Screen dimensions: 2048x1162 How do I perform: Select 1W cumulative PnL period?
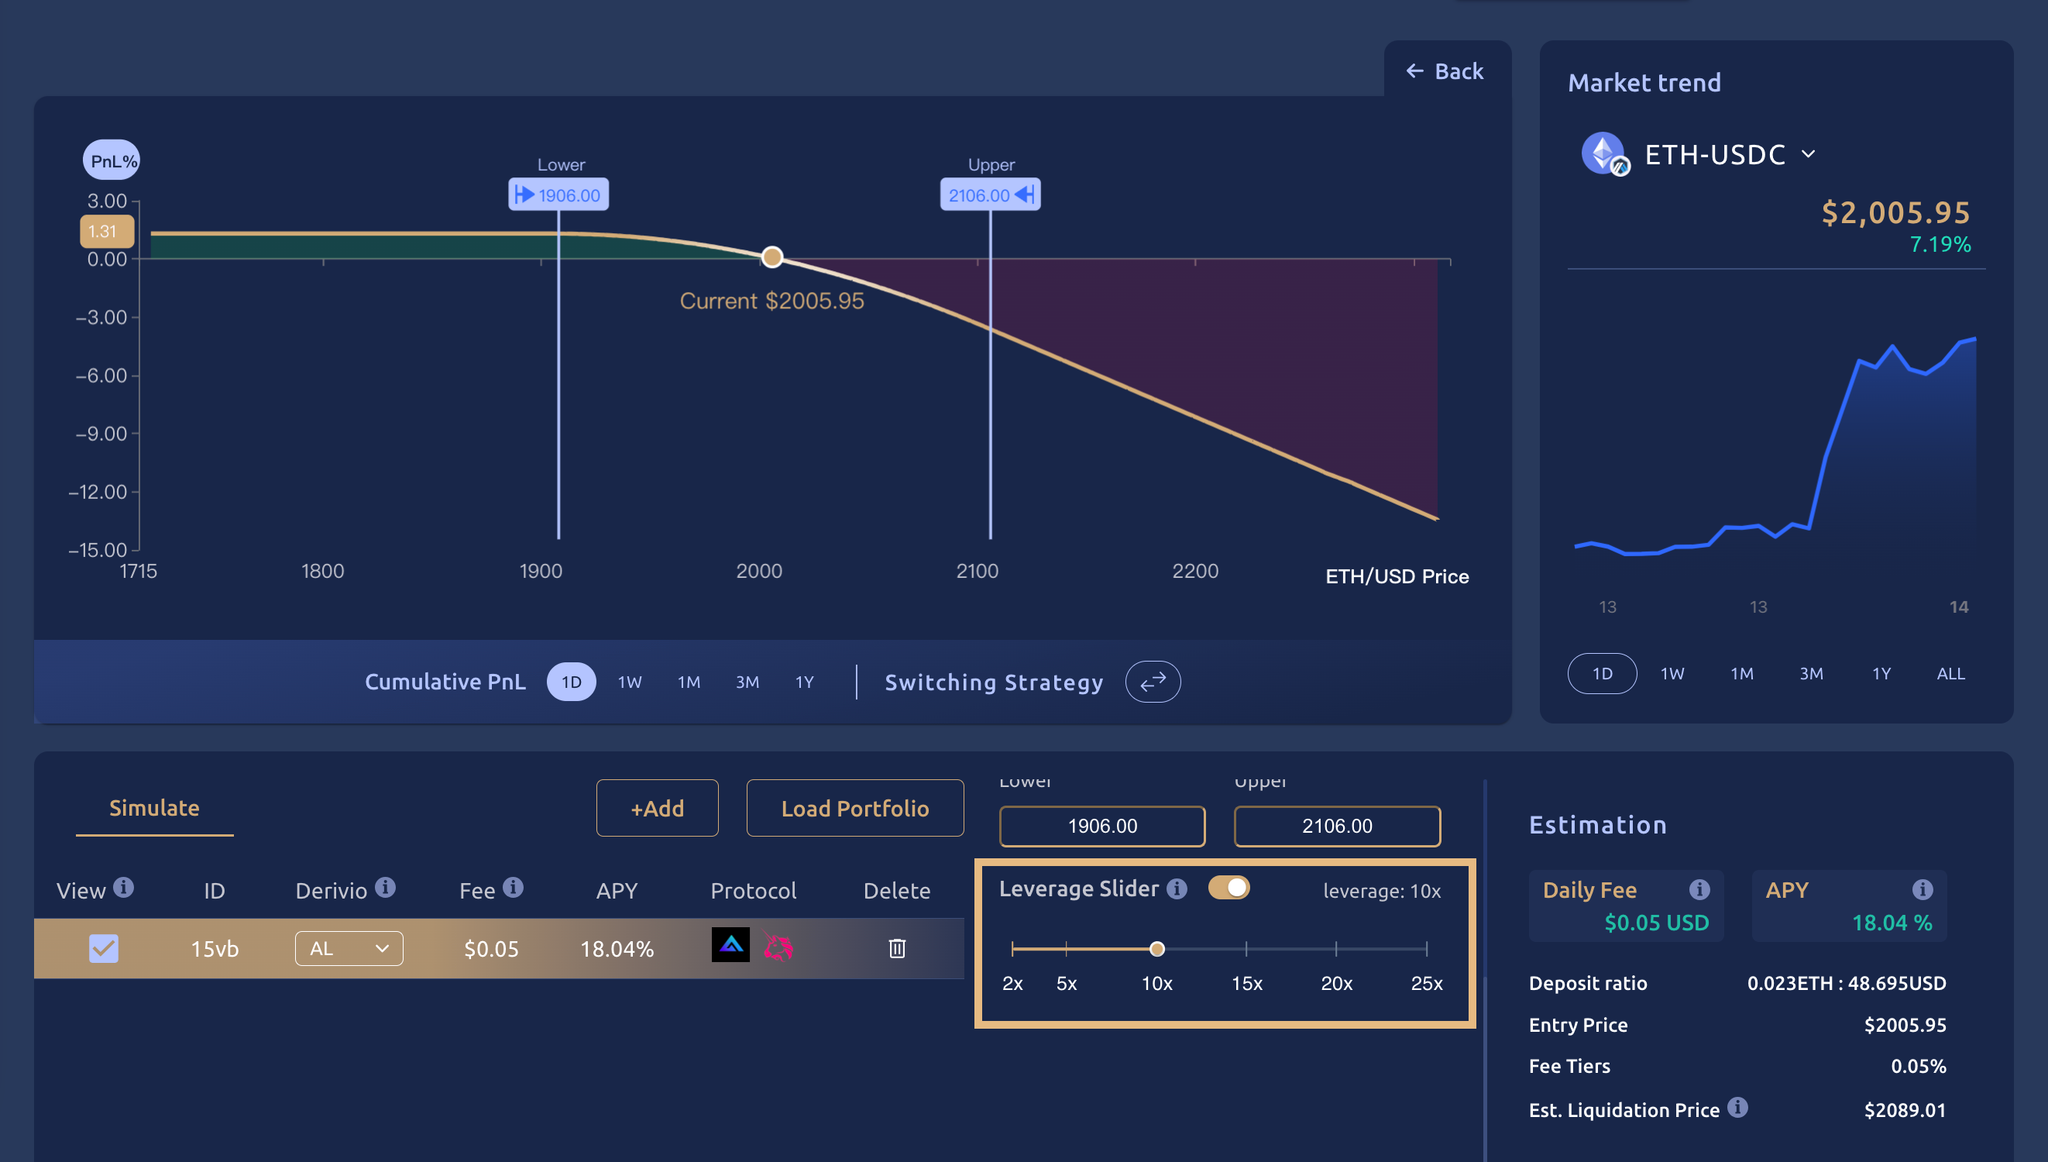pyautogui.click(x=630, y=682)
